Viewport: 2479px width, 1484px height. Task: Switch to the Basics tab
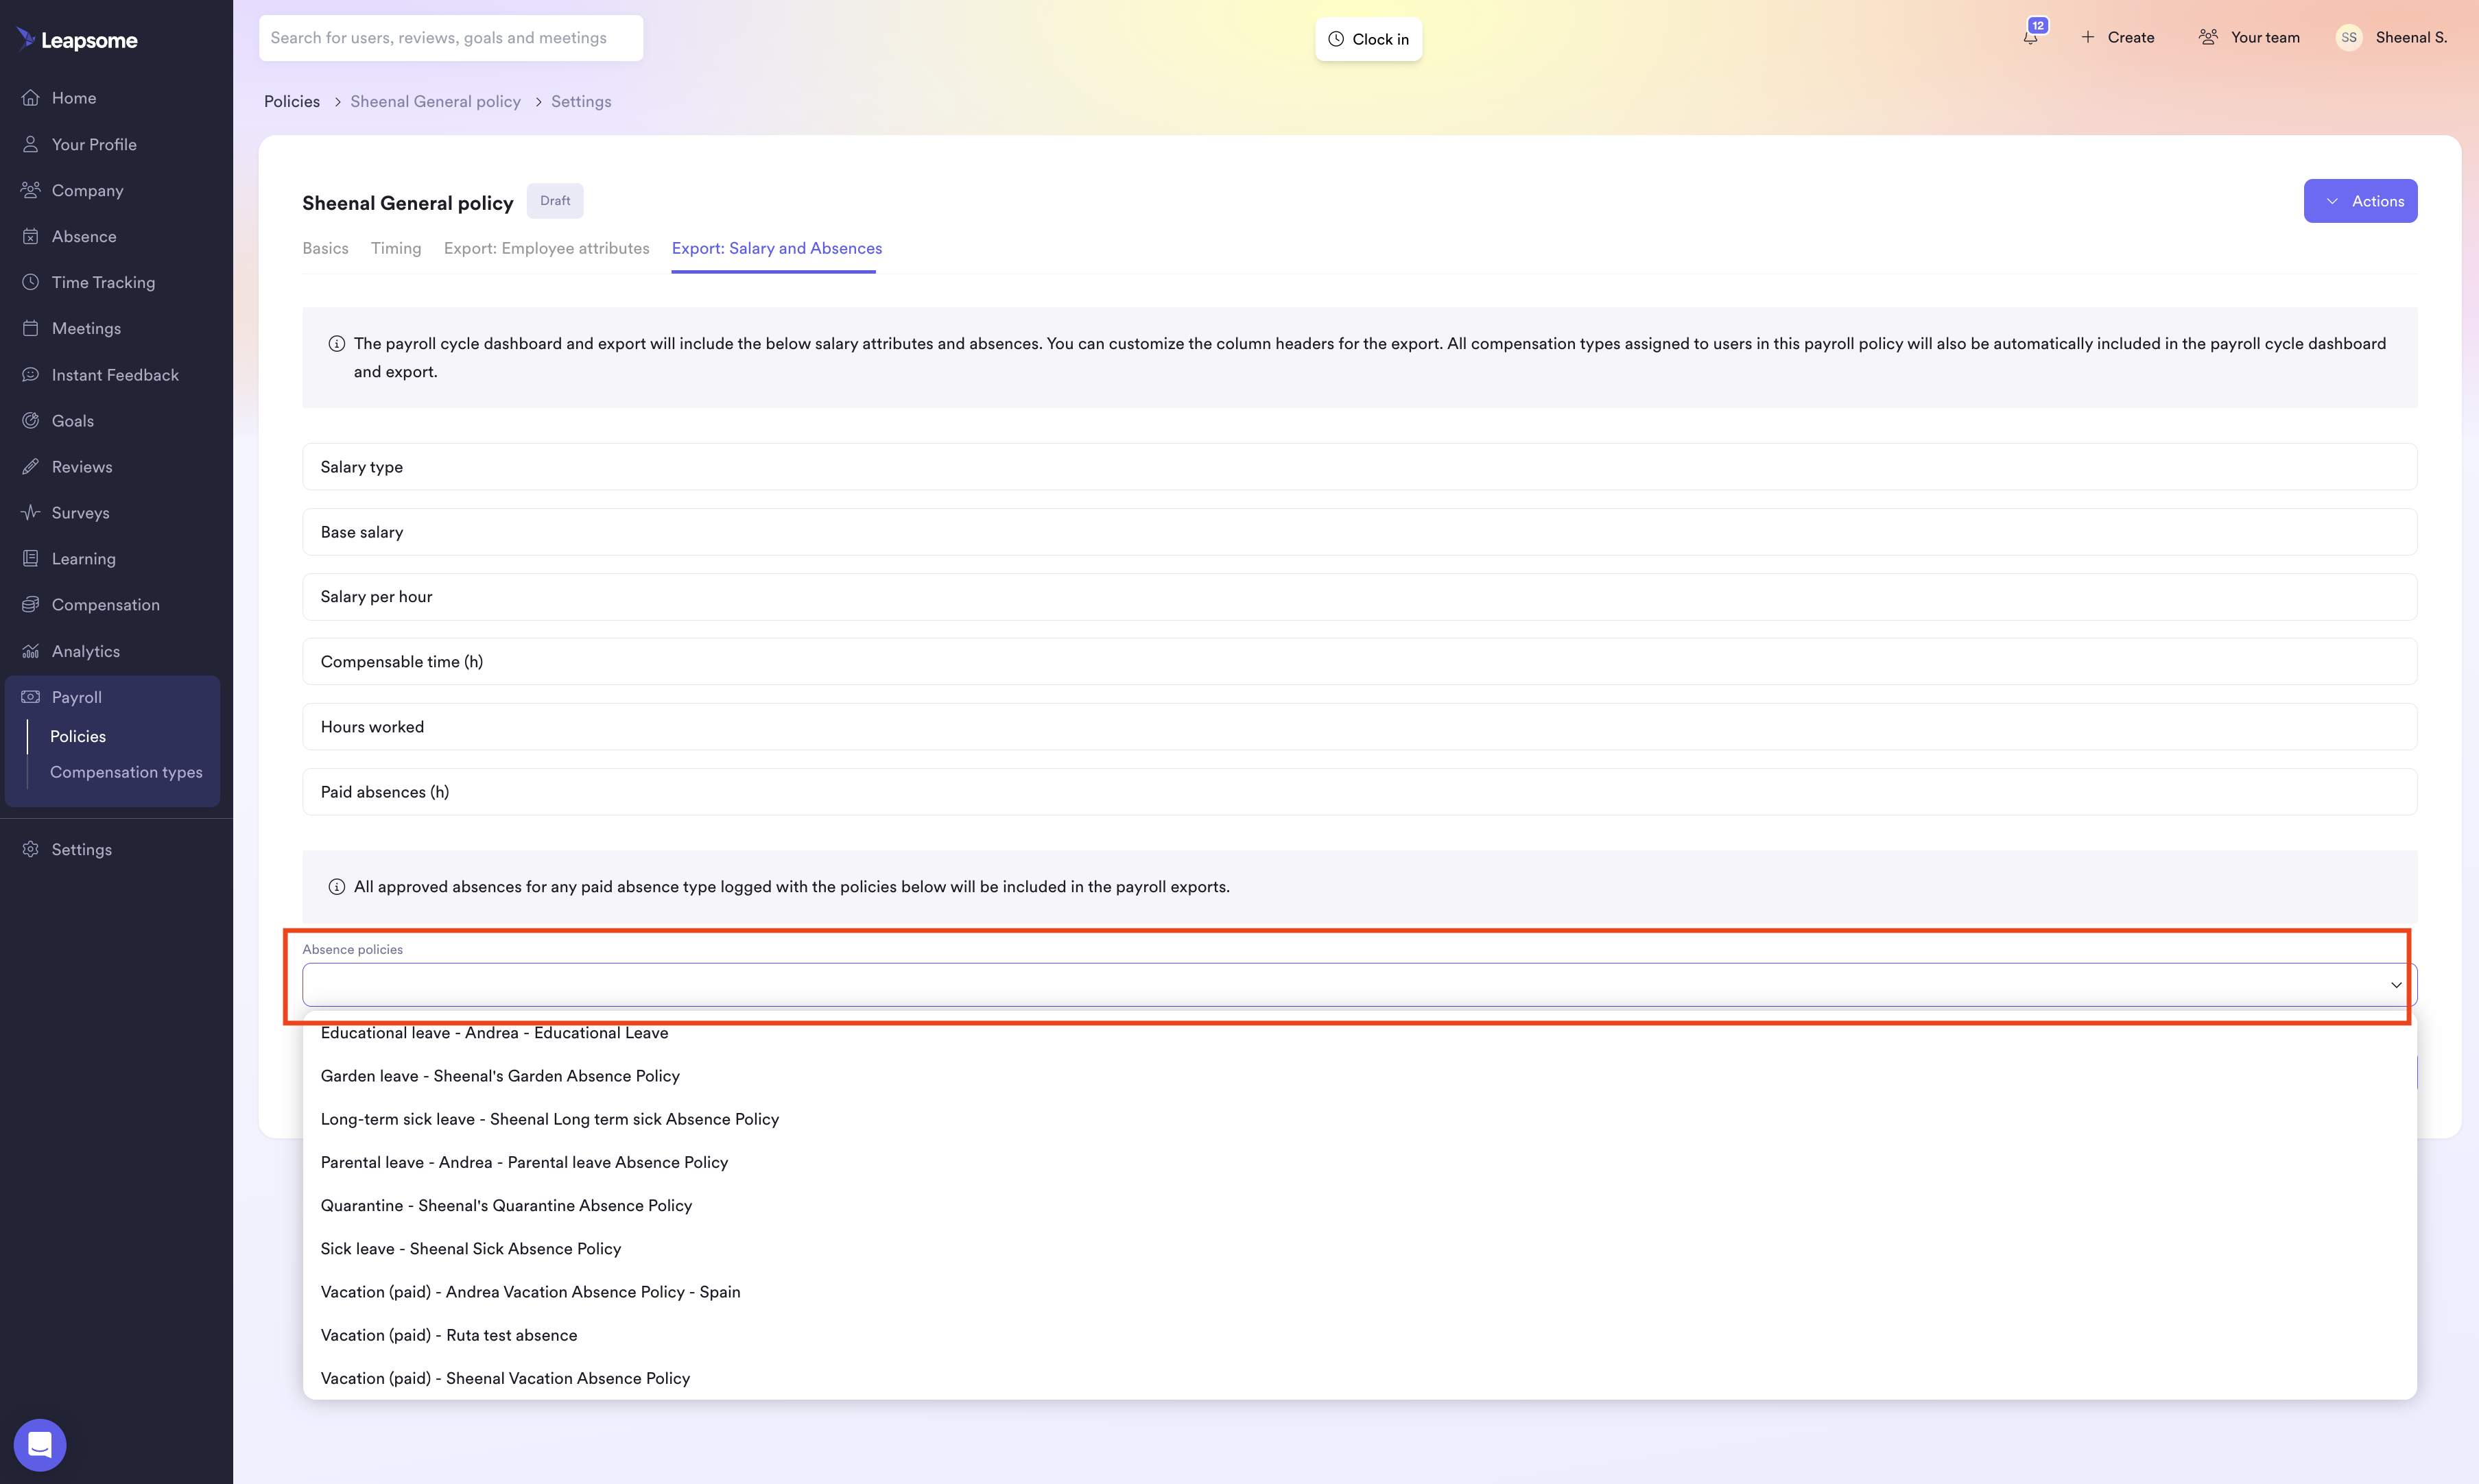pos(326,248)
